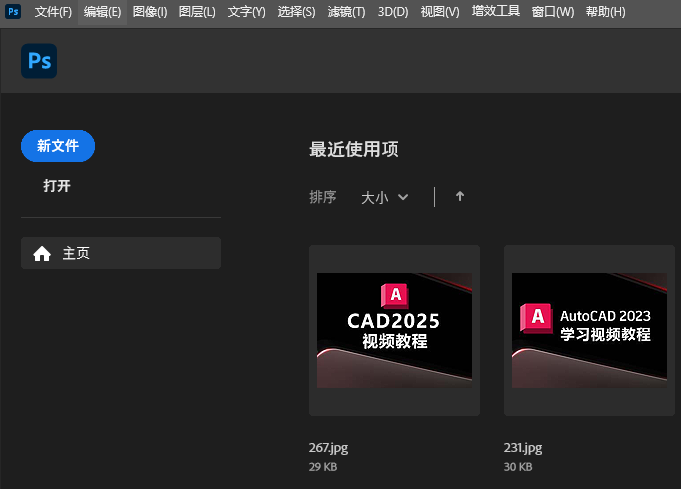Open the 图像(I) menu
The height and width of the screenshot is (489, 681).
[150, 12]
